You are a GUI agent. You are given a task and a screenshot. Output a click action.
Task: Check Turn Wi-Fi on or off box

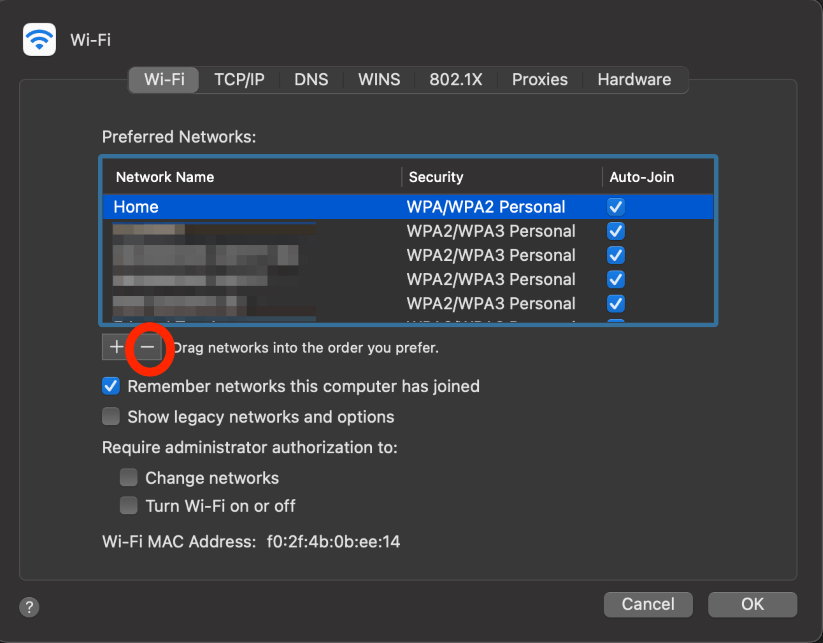tap(129, 506)
